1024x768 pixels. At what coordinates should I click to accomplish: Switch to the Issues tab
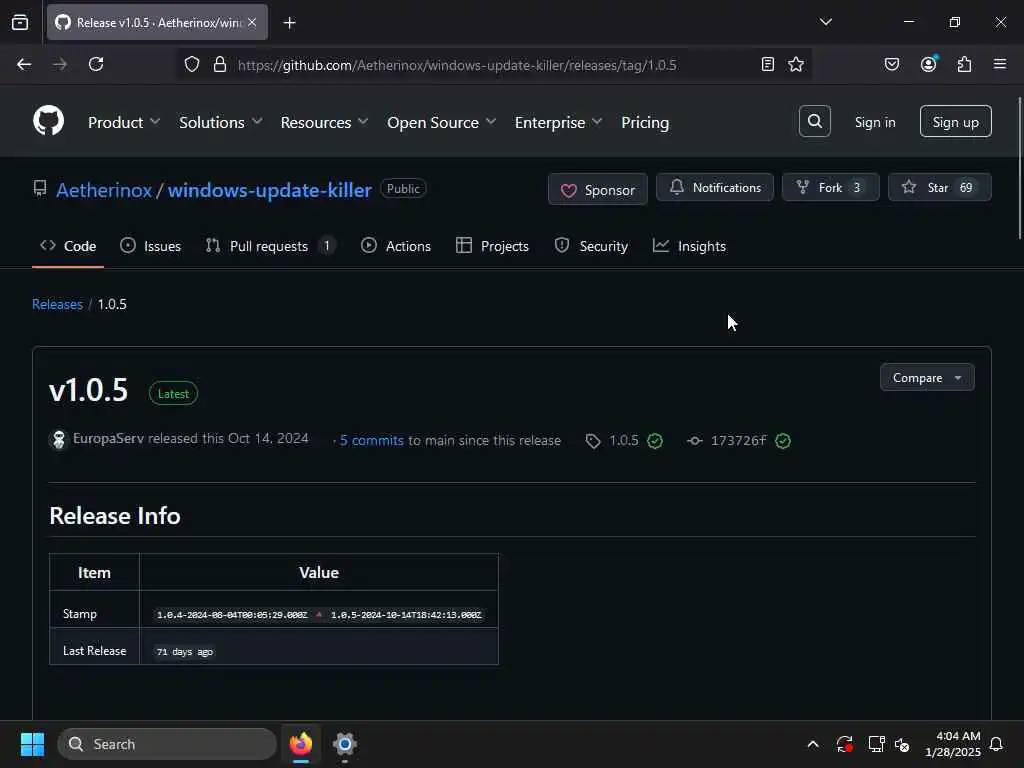[x=151, y=246]
